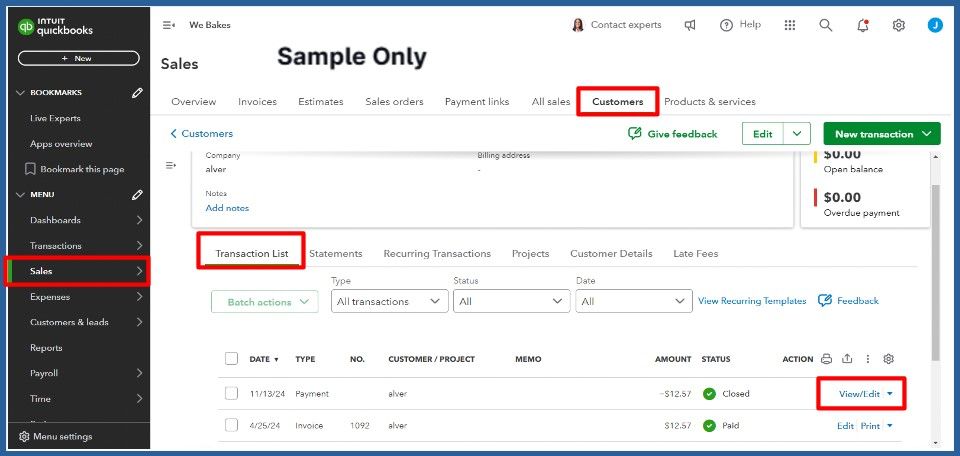Click View Recurring Templates link
960x456 pixels.
point(752,301)
